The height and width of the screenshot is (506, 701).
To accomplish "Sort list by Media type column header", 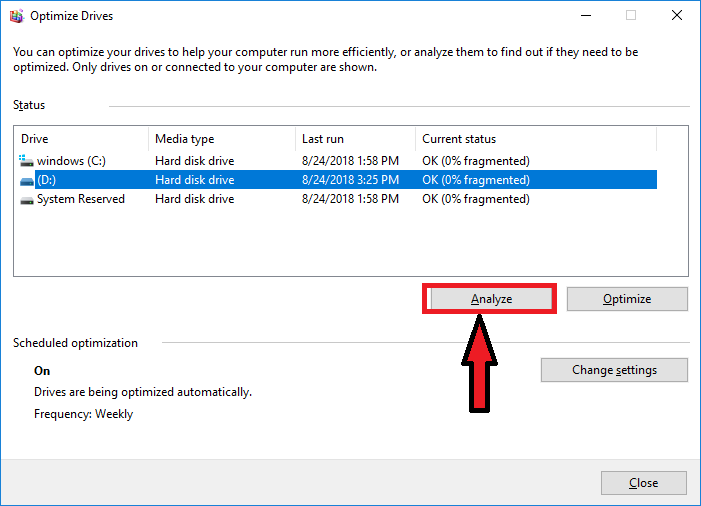I will [221, 139].
